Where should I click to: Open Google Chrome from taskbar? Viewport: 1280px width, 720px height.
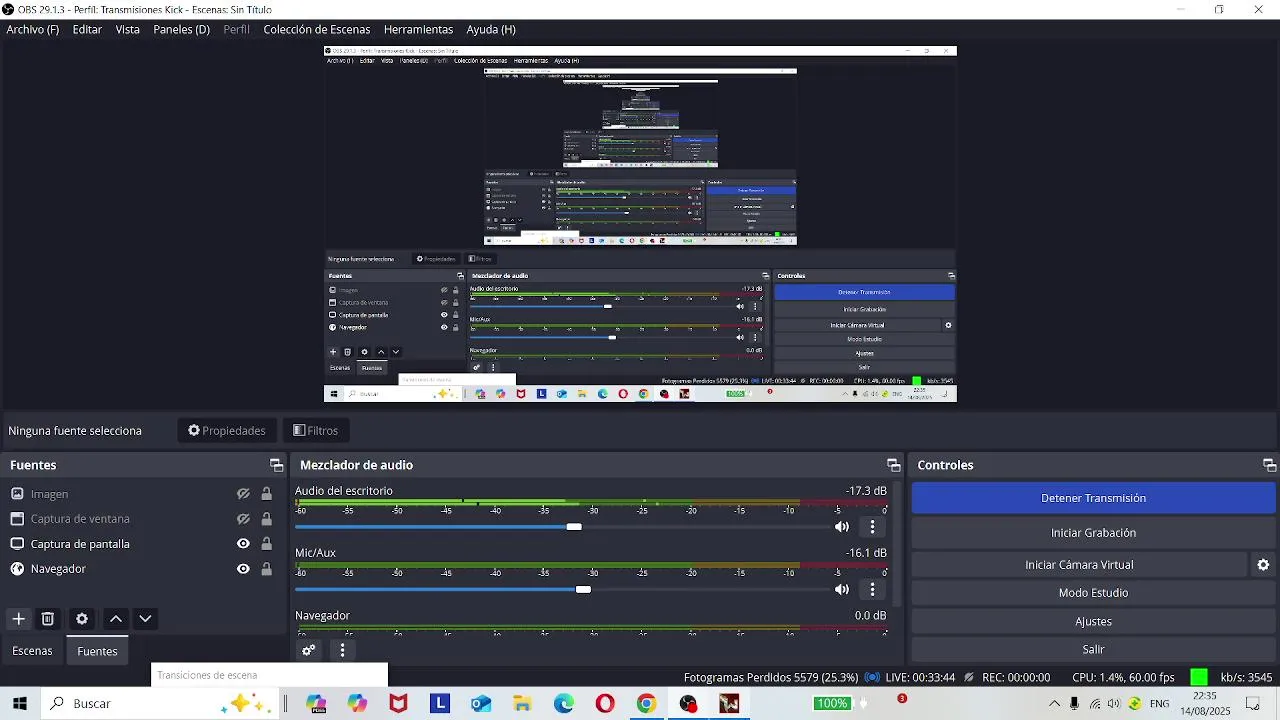click(x=646, y=704)
